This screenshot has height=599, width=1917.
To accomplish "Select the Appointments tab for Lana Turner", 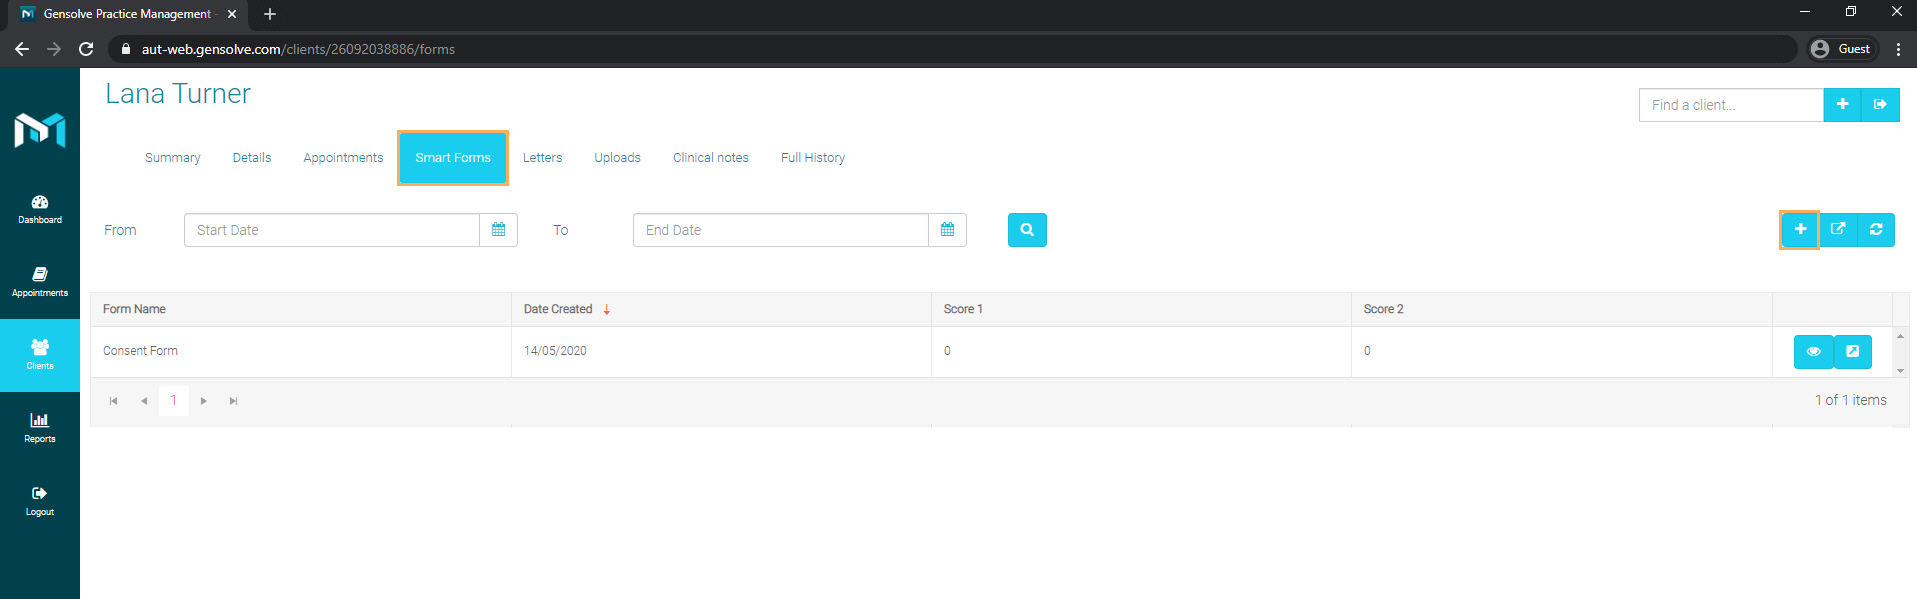I will [343, 158].
